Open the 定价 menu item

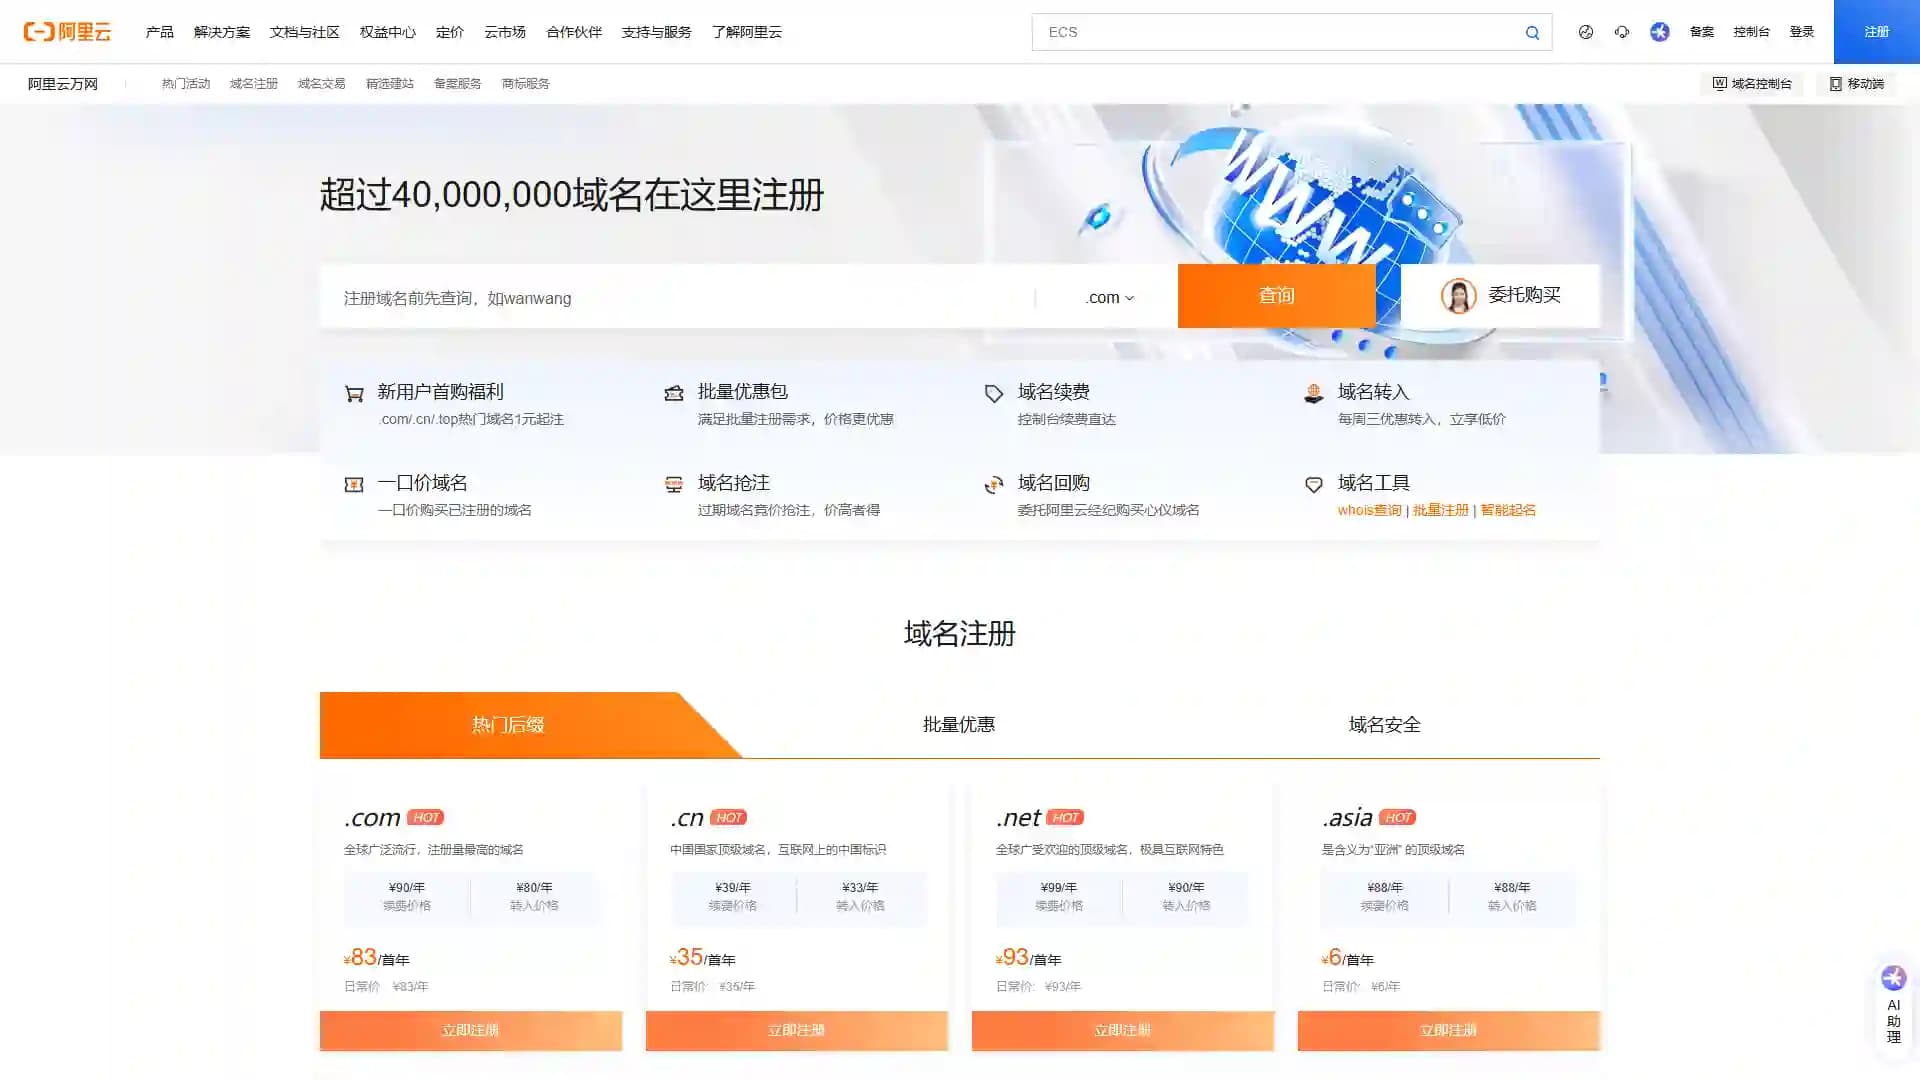point(450,32)
